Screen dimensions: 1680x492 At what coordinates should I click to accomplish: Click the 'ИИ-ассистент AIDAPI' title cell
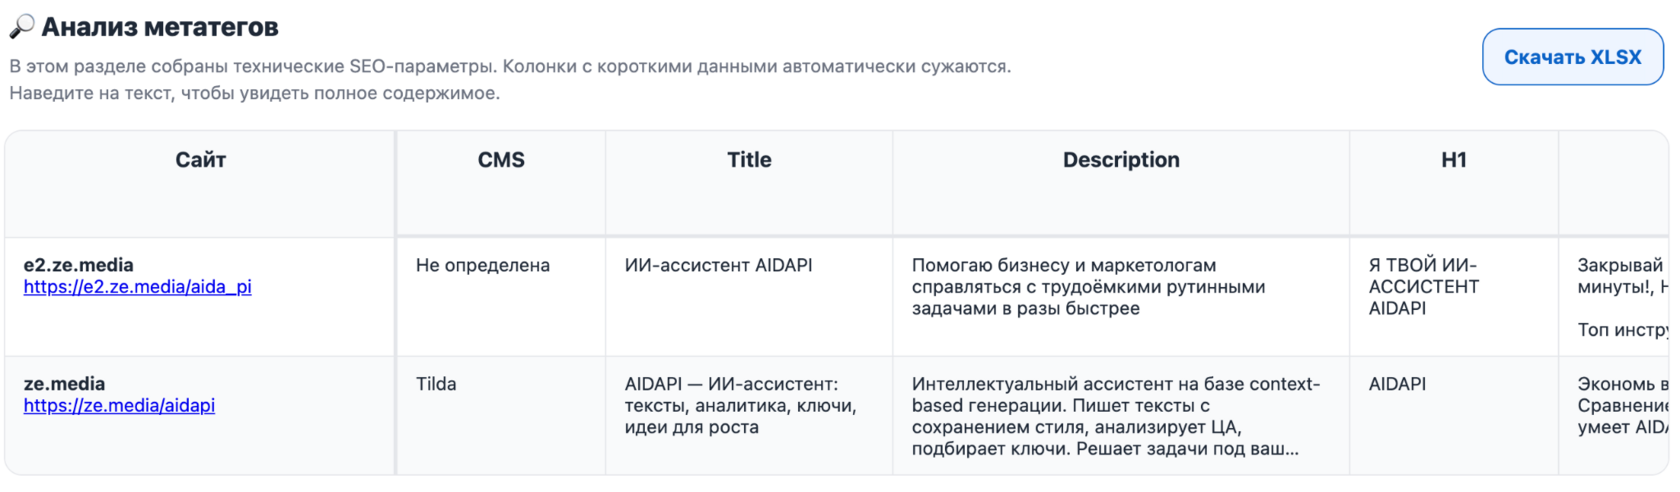point(718,265)
